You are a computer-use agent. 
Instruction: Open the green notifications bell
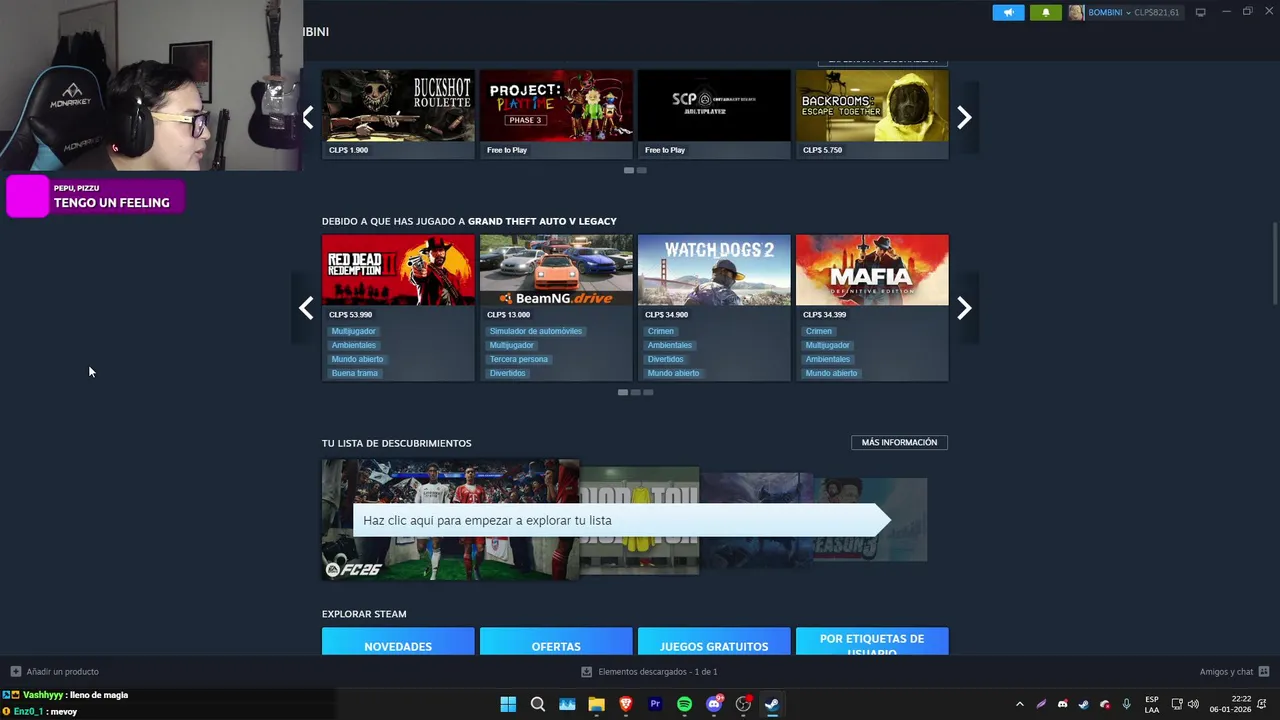click(1046, 12)
